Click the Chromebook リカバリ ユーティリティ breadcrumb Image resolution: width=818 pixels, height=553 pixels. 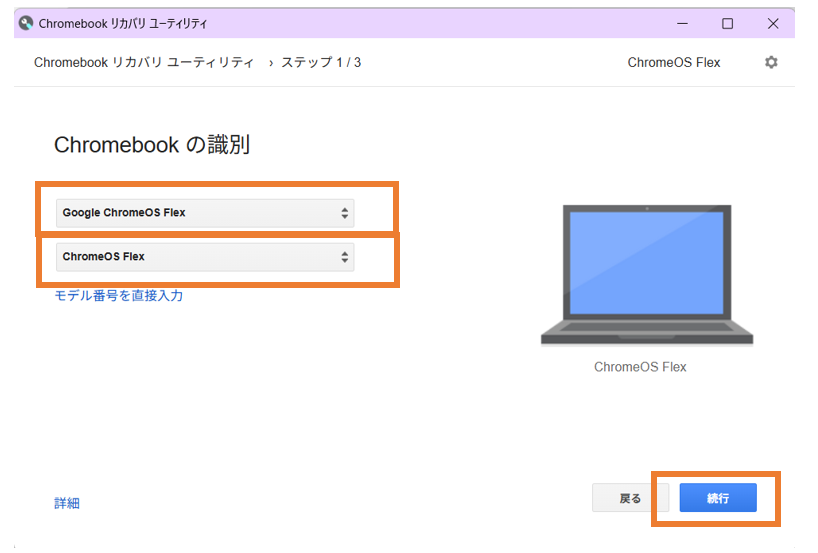(144, 62)
